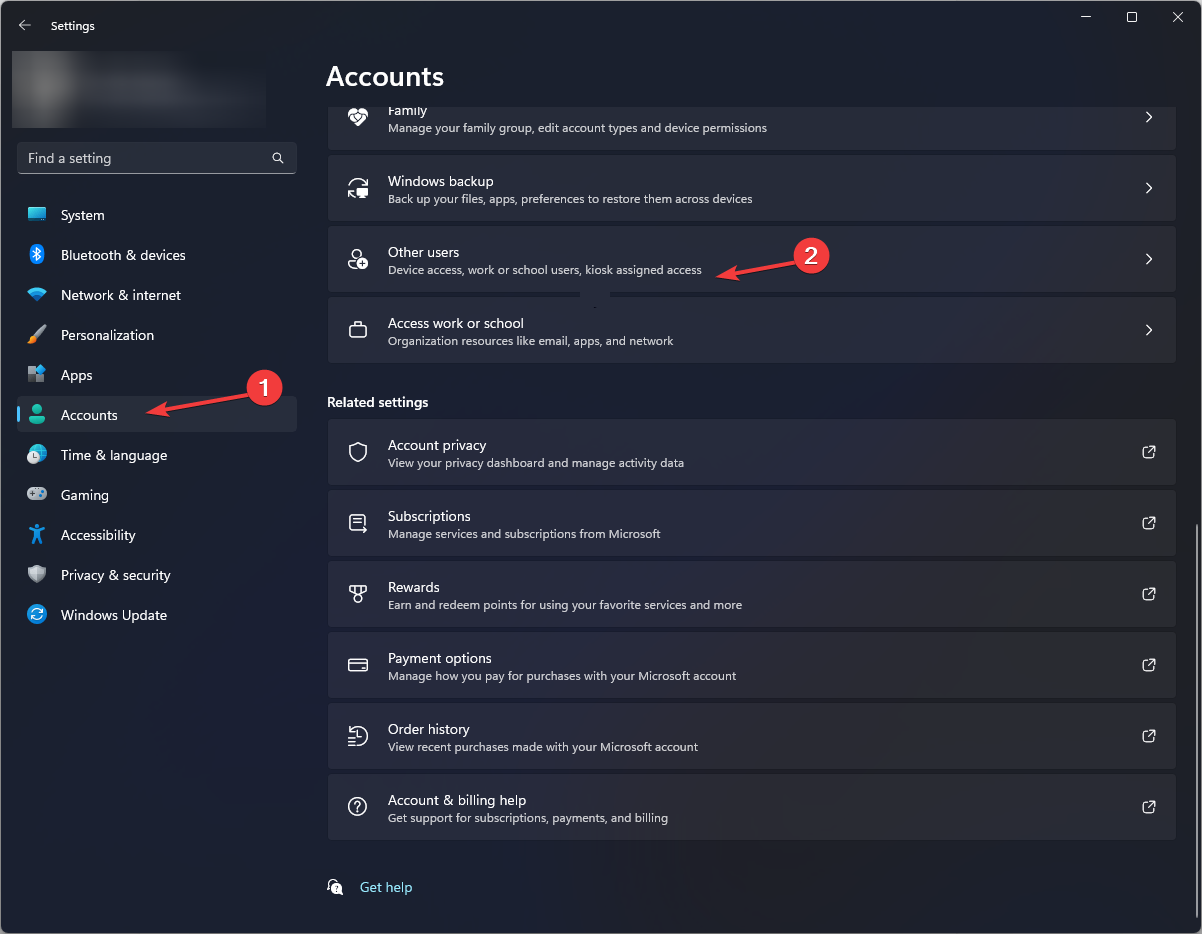
Task: Select the Gaming category
Action: pos(157,495)
